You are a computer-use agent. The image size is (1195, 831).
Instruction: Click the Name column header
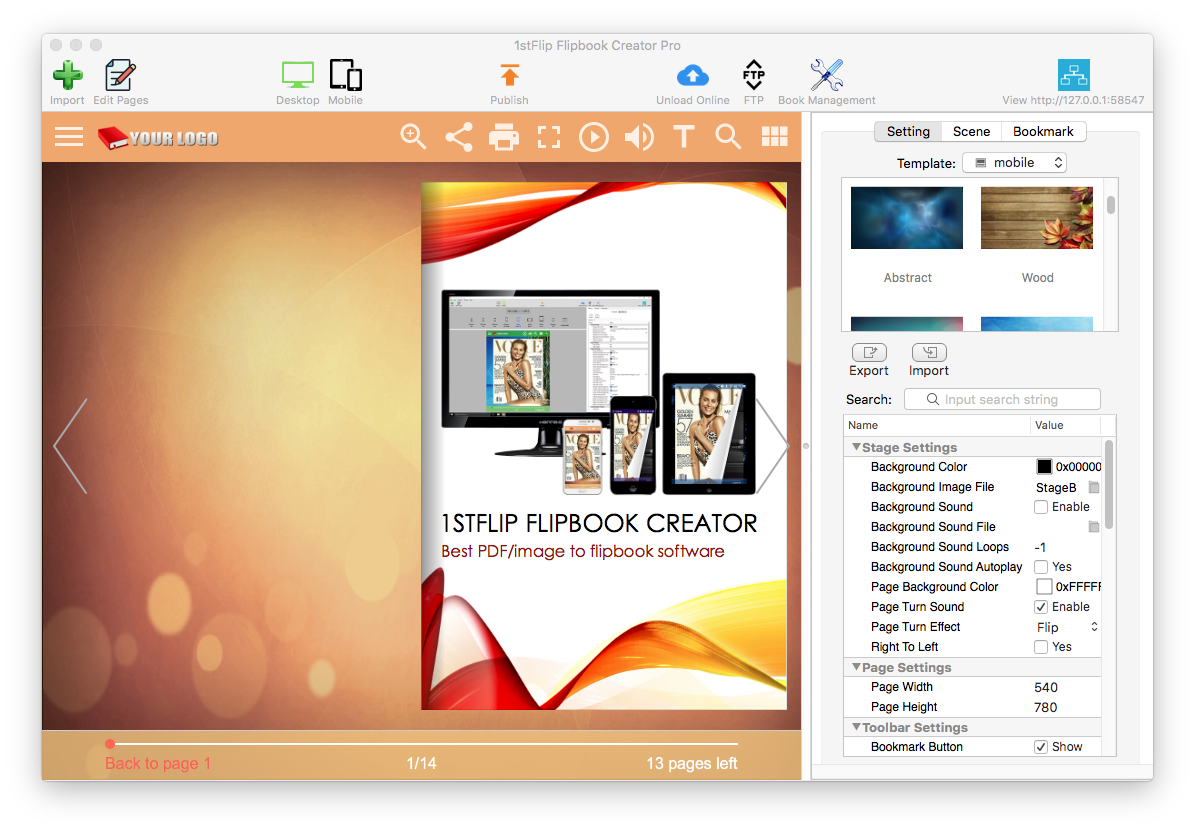[937, 425]
